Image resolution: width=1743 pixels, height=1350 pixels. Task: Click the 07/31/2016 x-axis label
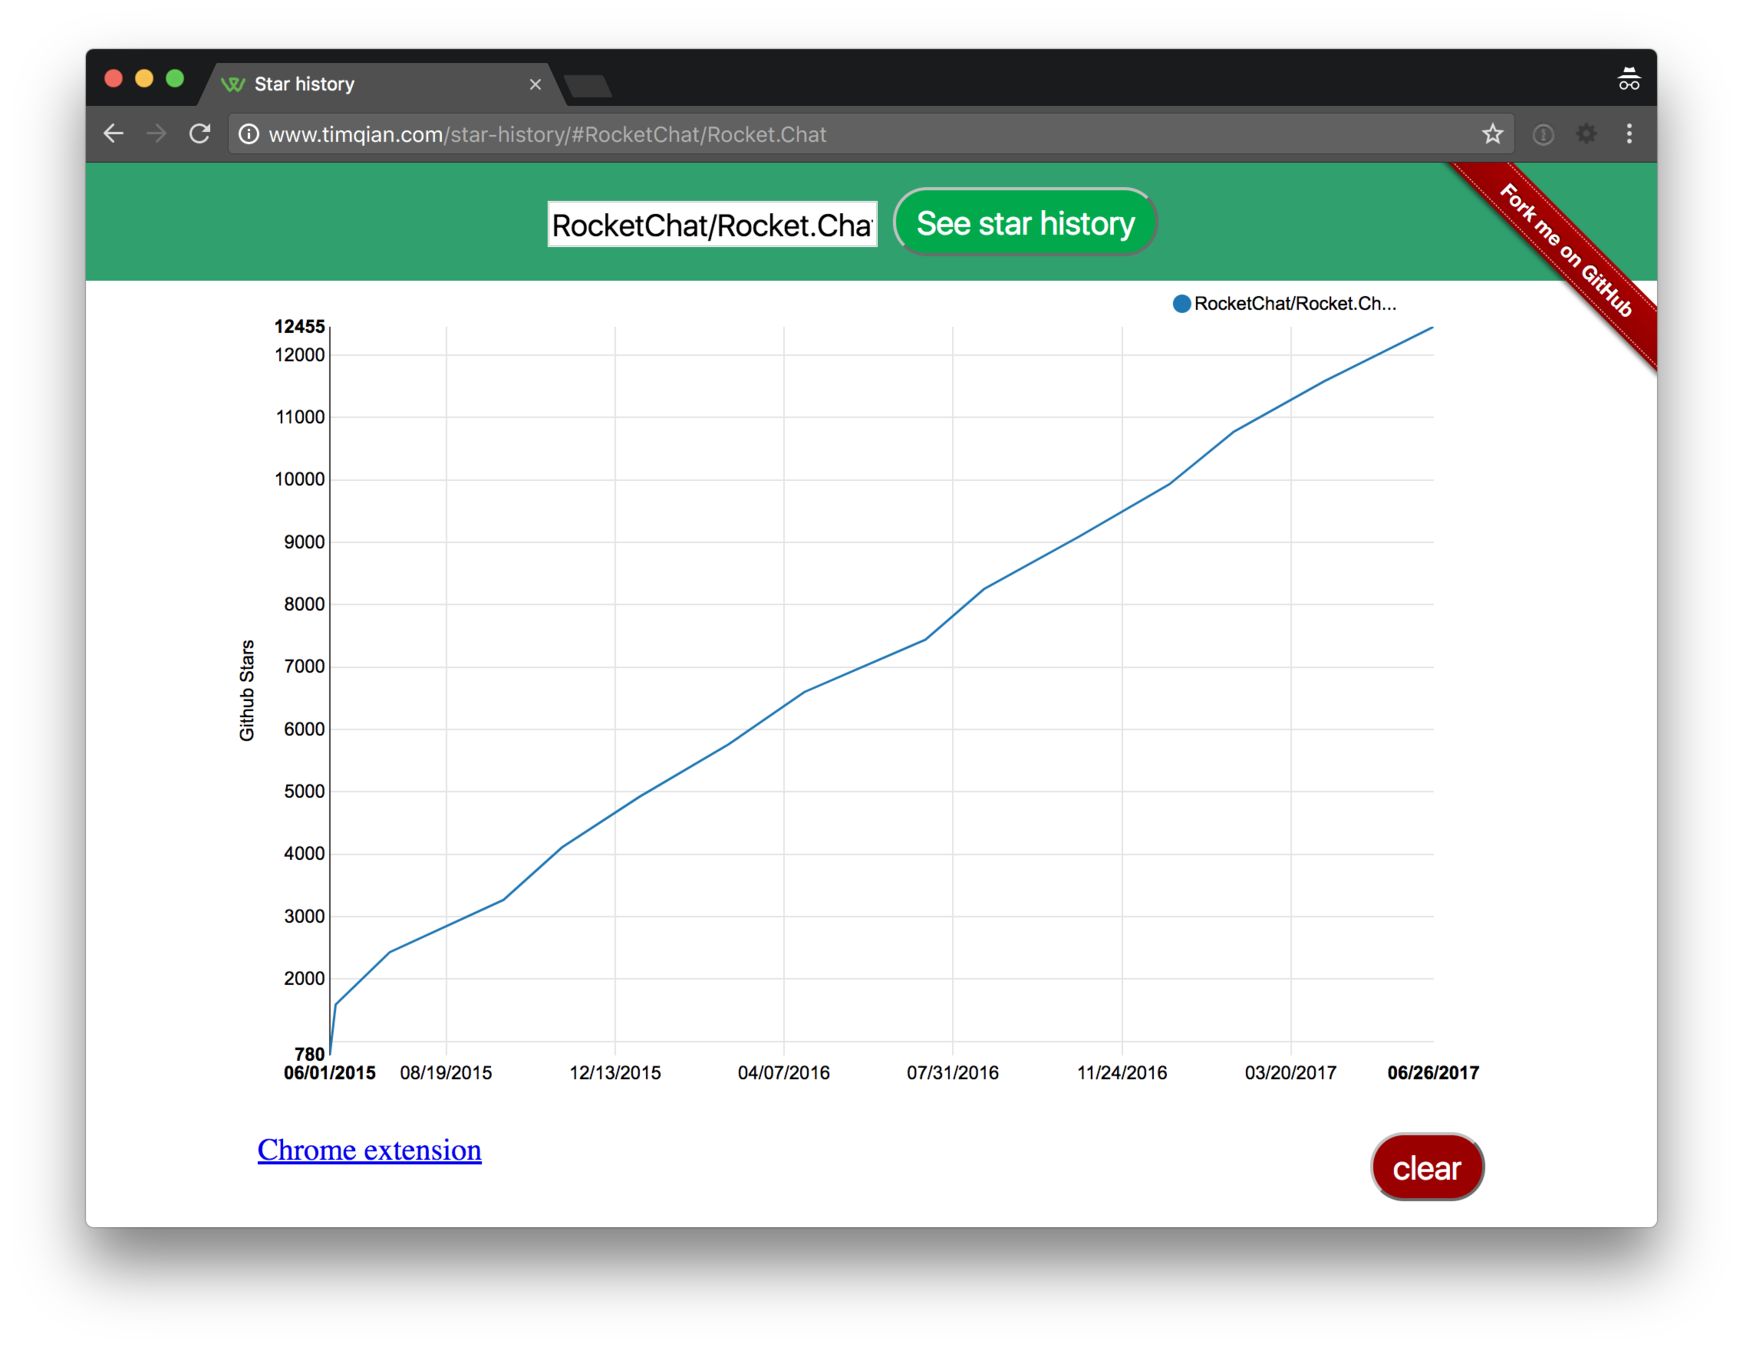click(x=953, y=1073)
